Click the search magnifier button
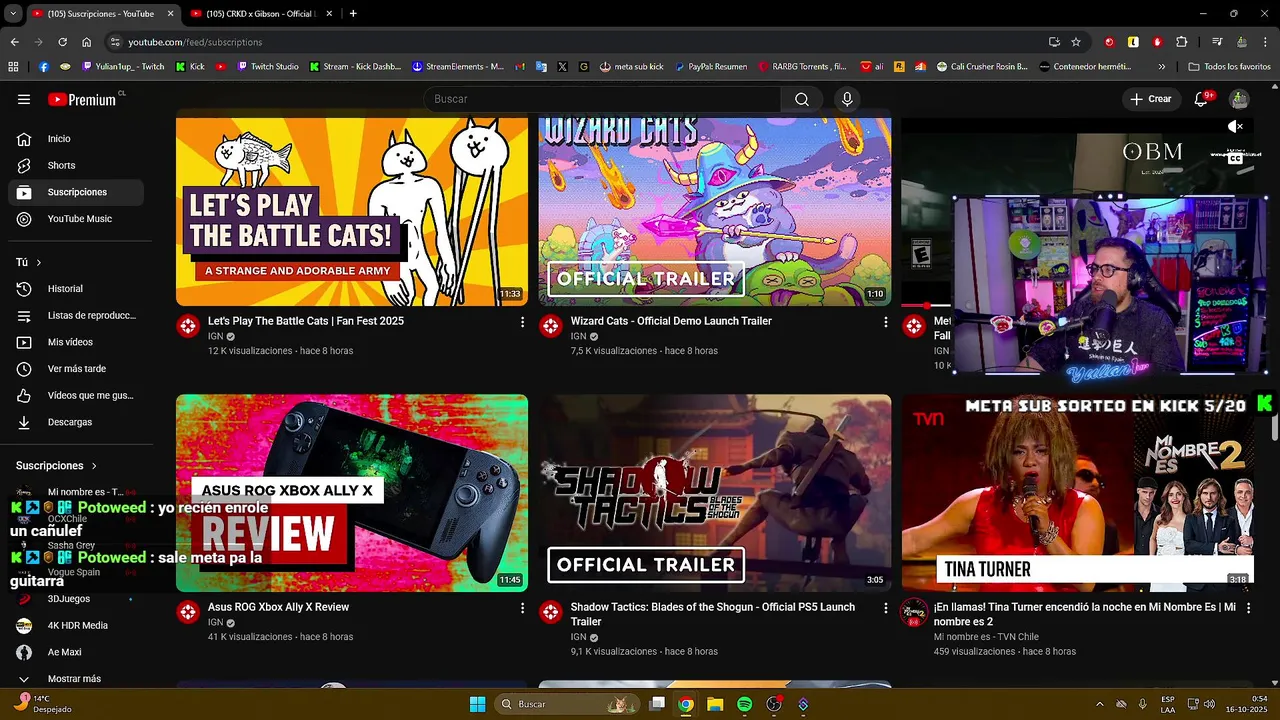Image resolution: width=1280 pixels, height=720 pixels. [x=802, y=99]
